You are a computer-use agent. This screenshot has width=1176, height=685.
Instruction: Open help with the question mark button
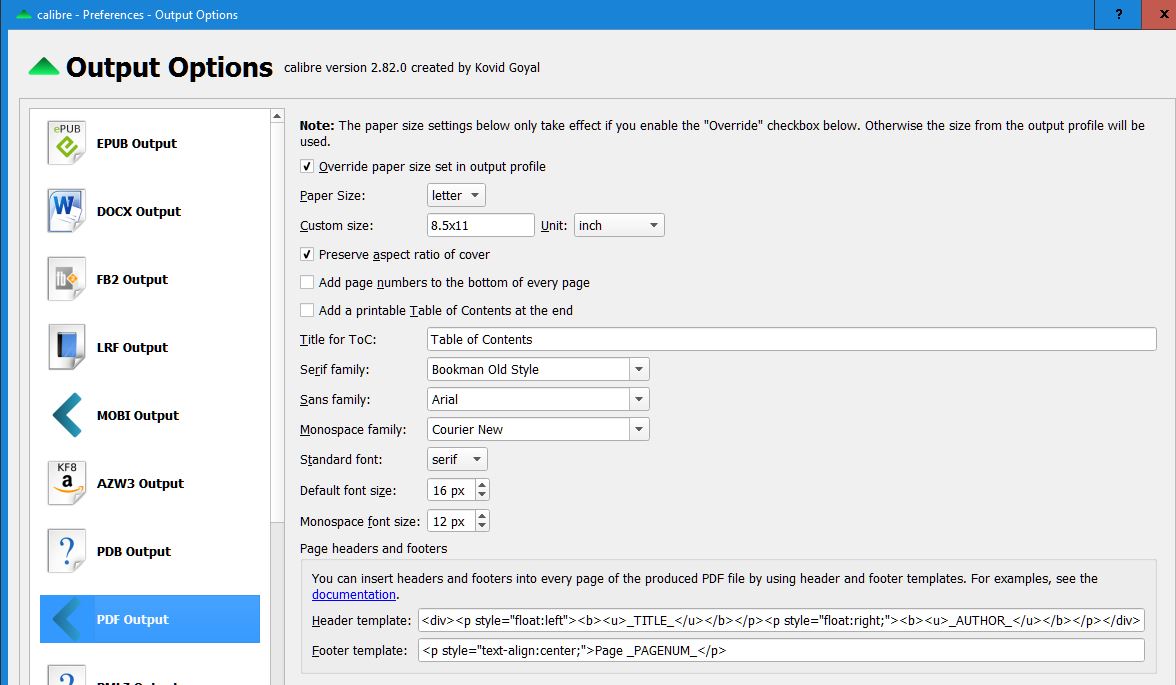click(1118, 14)
